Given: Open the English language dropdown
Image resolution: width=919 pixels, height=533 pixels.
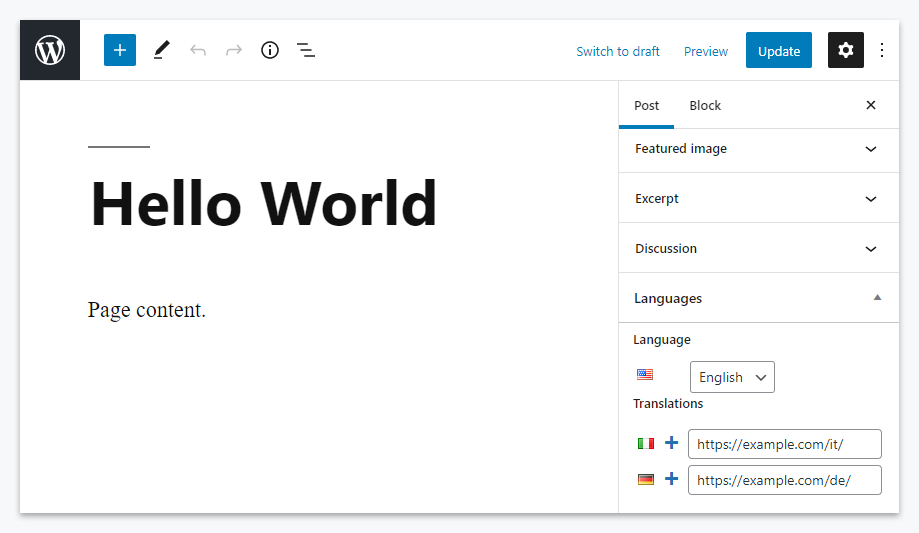Looking at the screenshot, I should pyautogui.click(x=732, y=377).
